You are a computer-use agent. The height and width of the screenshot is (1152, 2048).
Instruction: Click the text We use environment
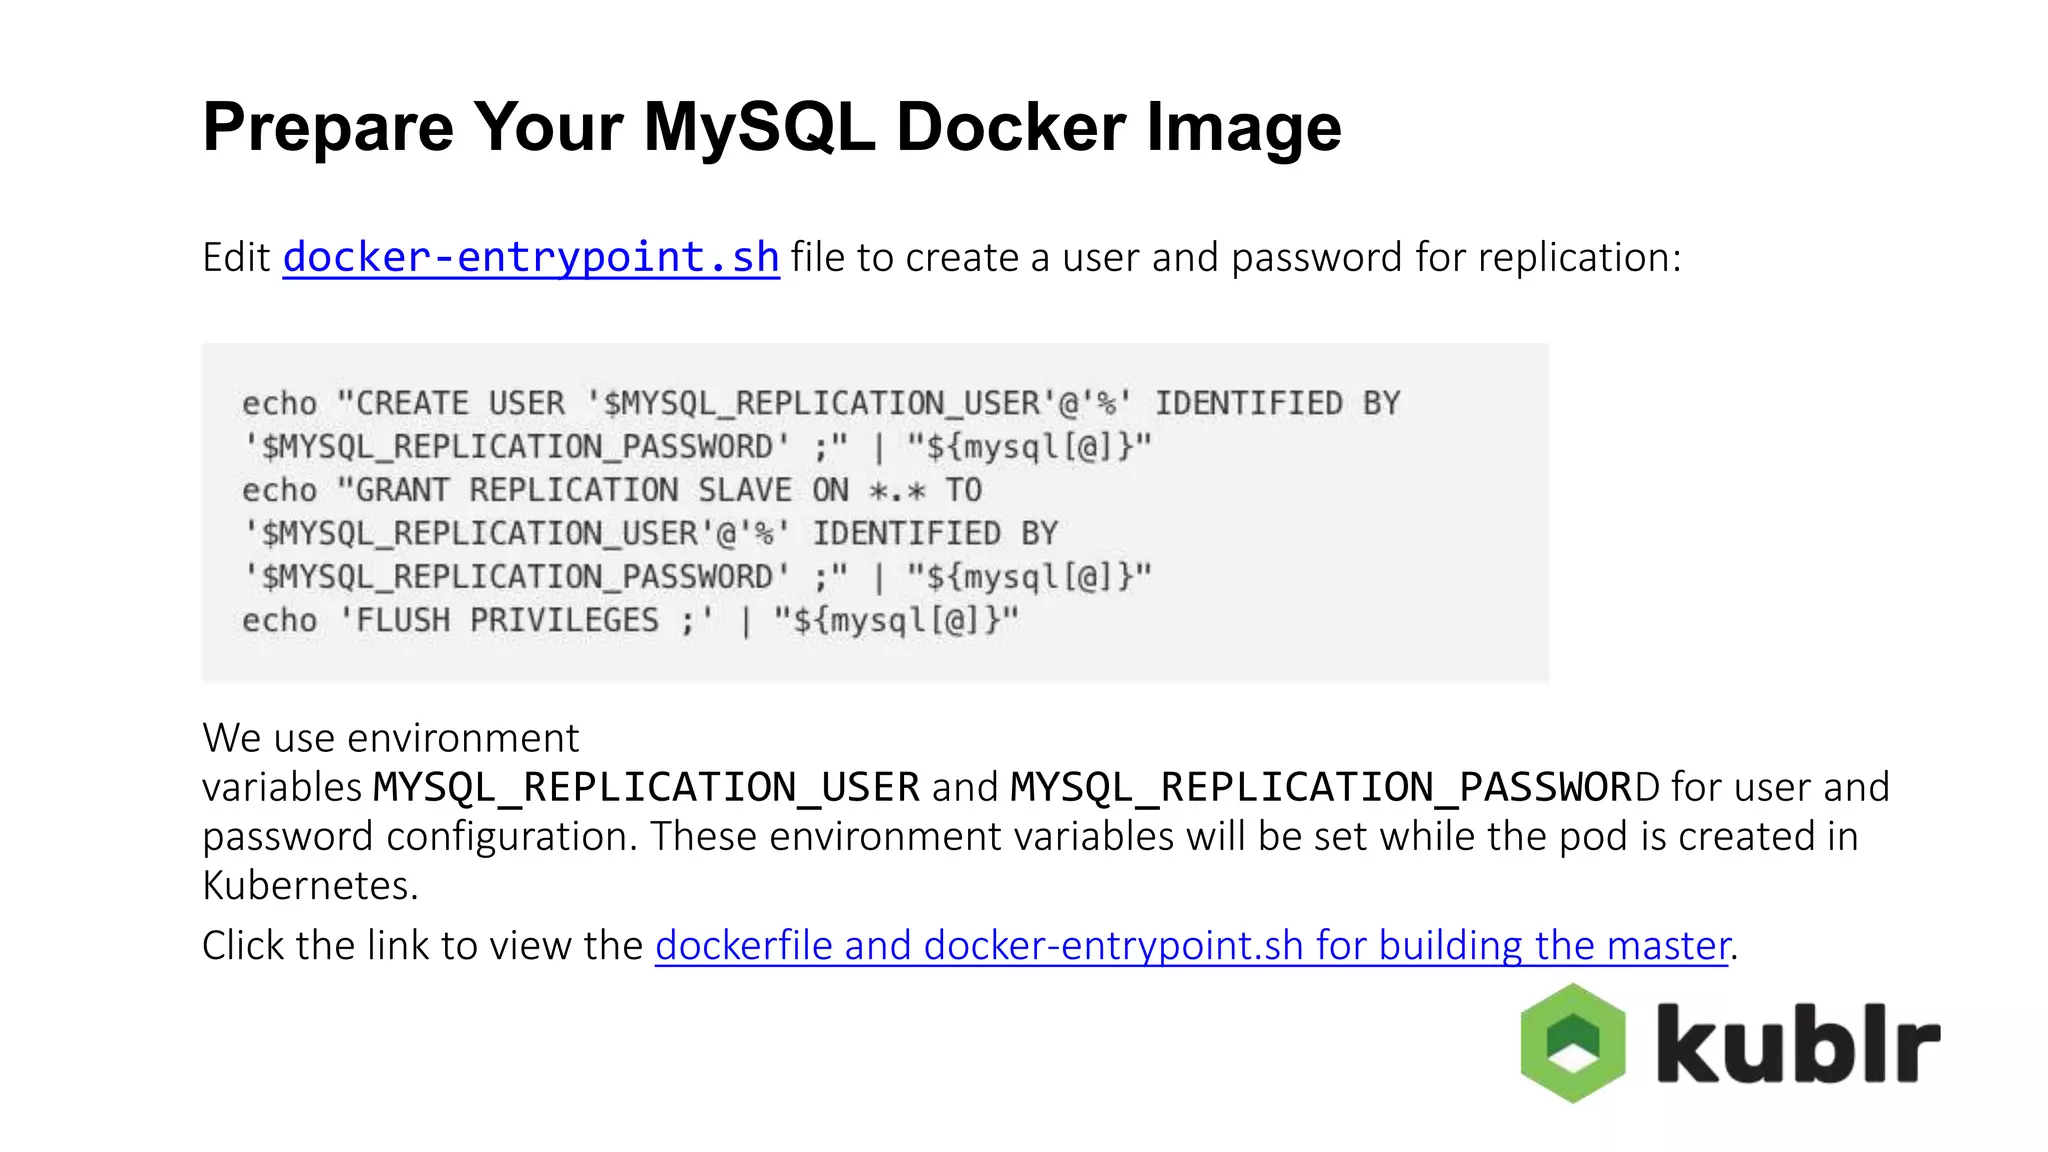391,738
